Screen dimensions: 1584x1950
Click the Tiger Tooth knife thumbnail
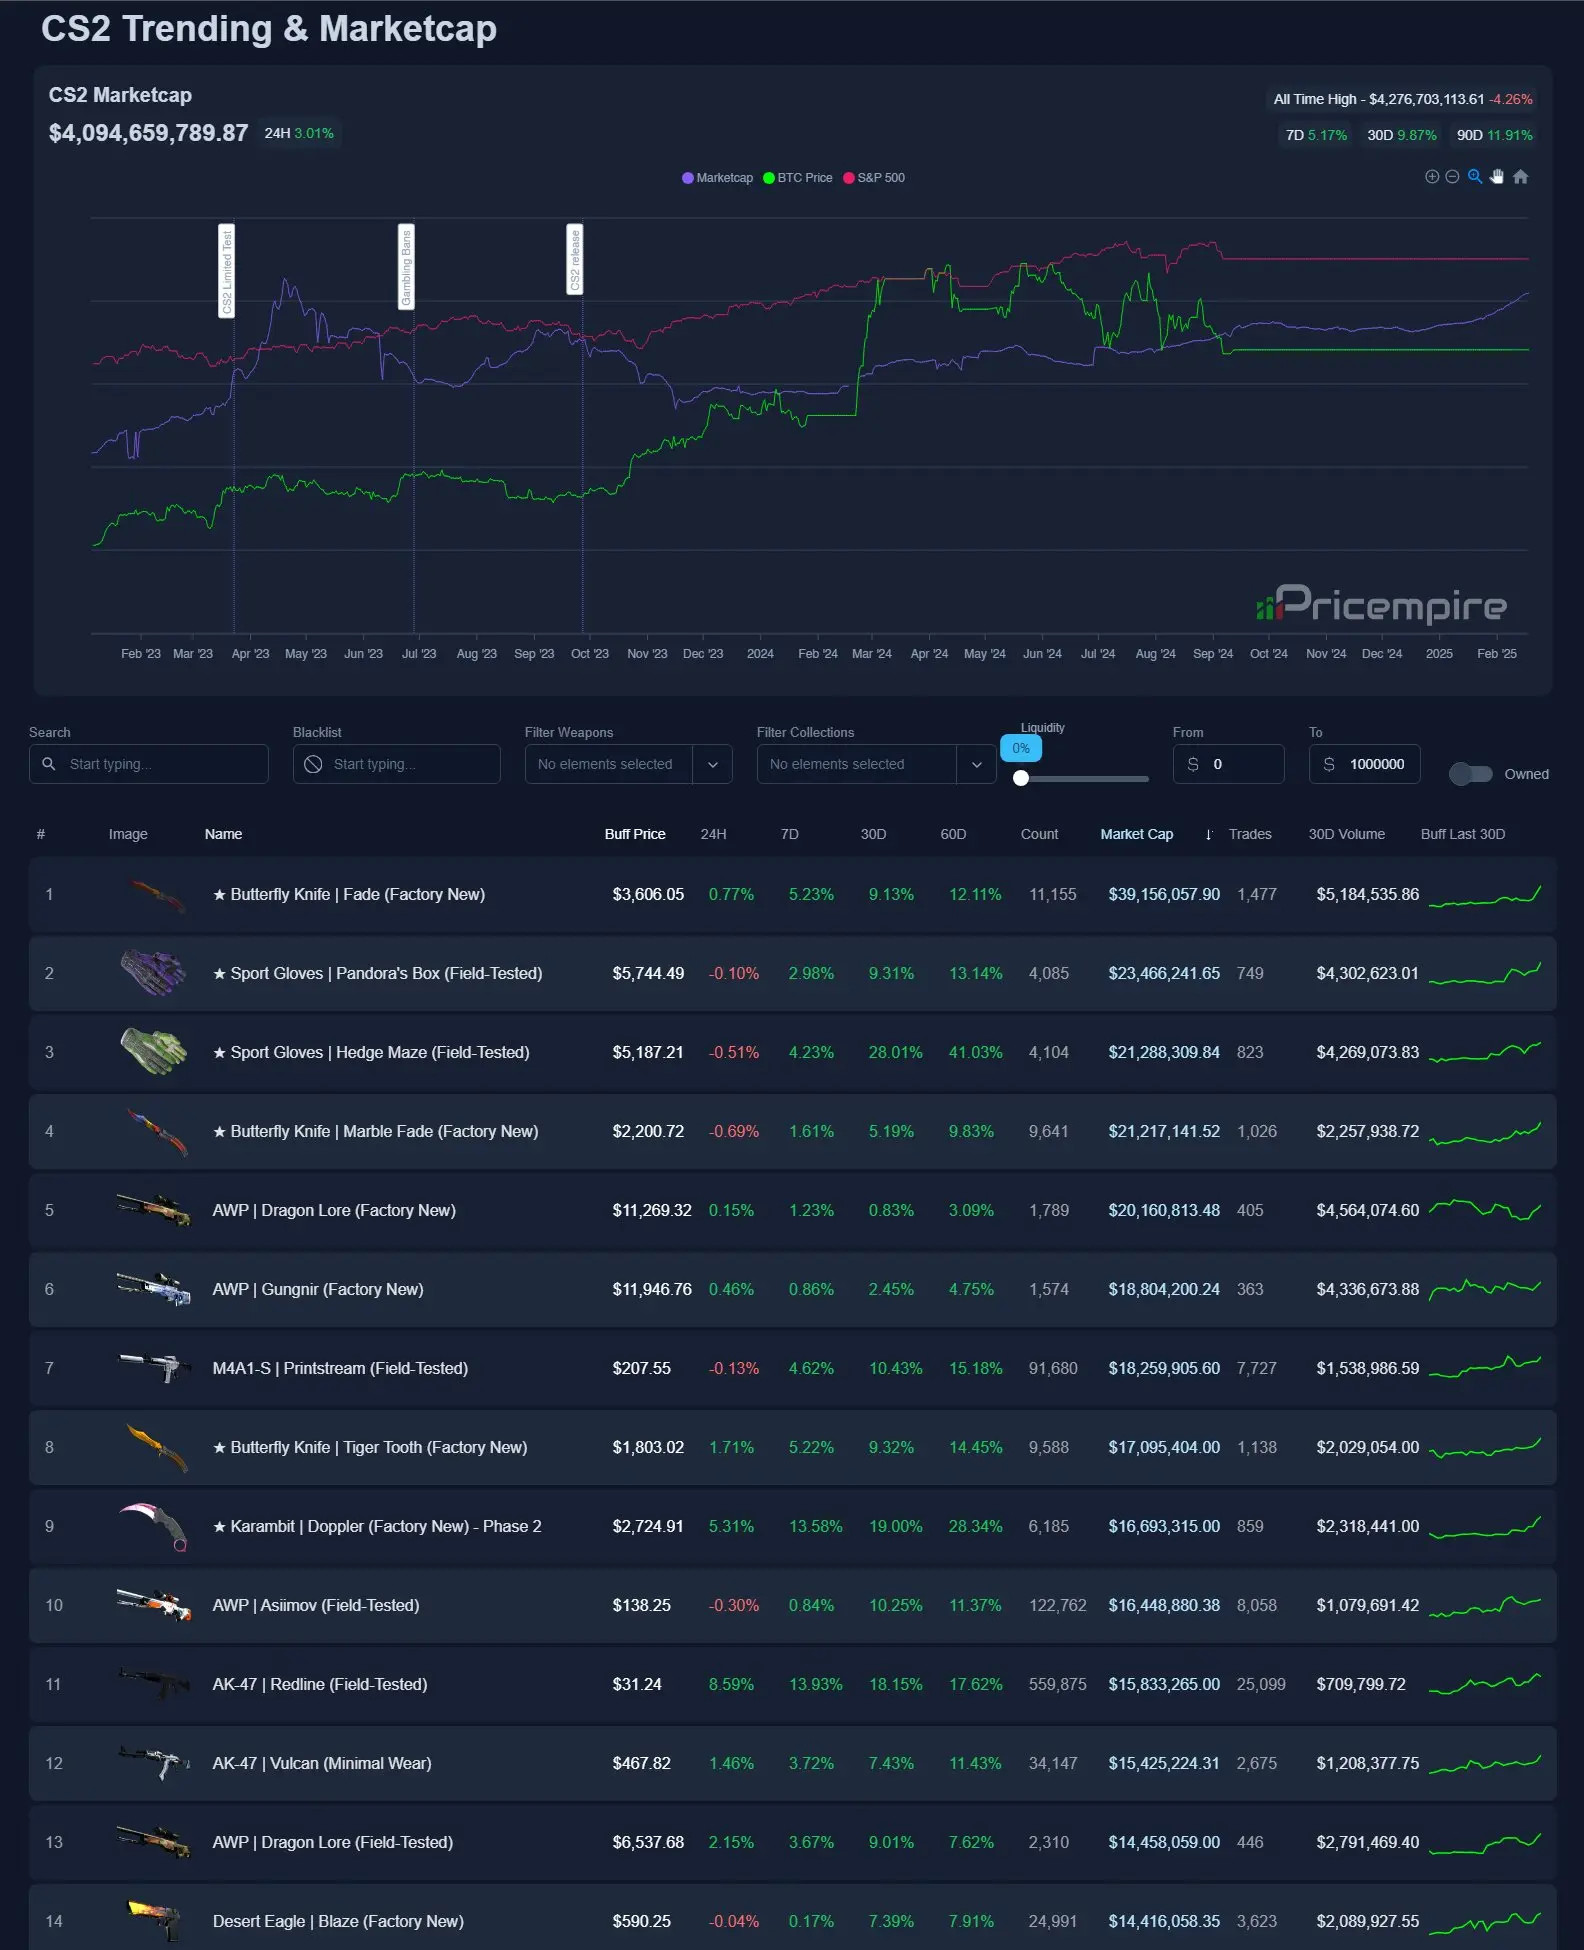[158, 1448]
